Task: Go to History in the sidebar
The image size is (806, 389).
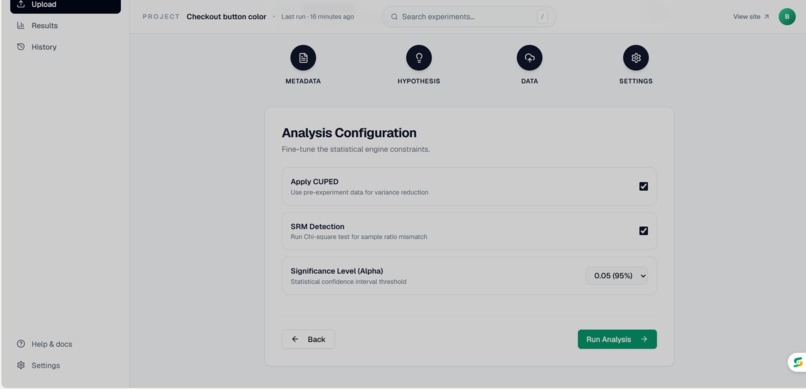Action: point(66,47)
